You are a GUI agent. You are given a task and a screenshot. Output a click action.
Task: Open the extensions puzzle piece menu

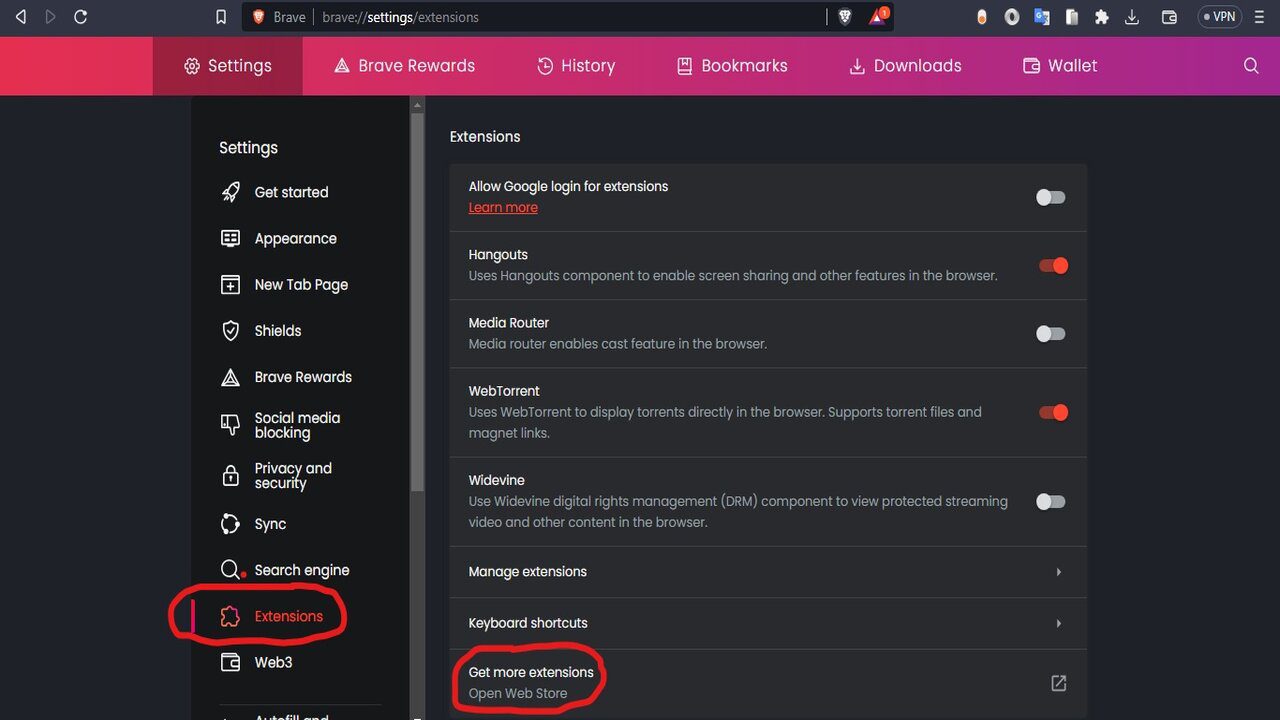point(1102,17)
